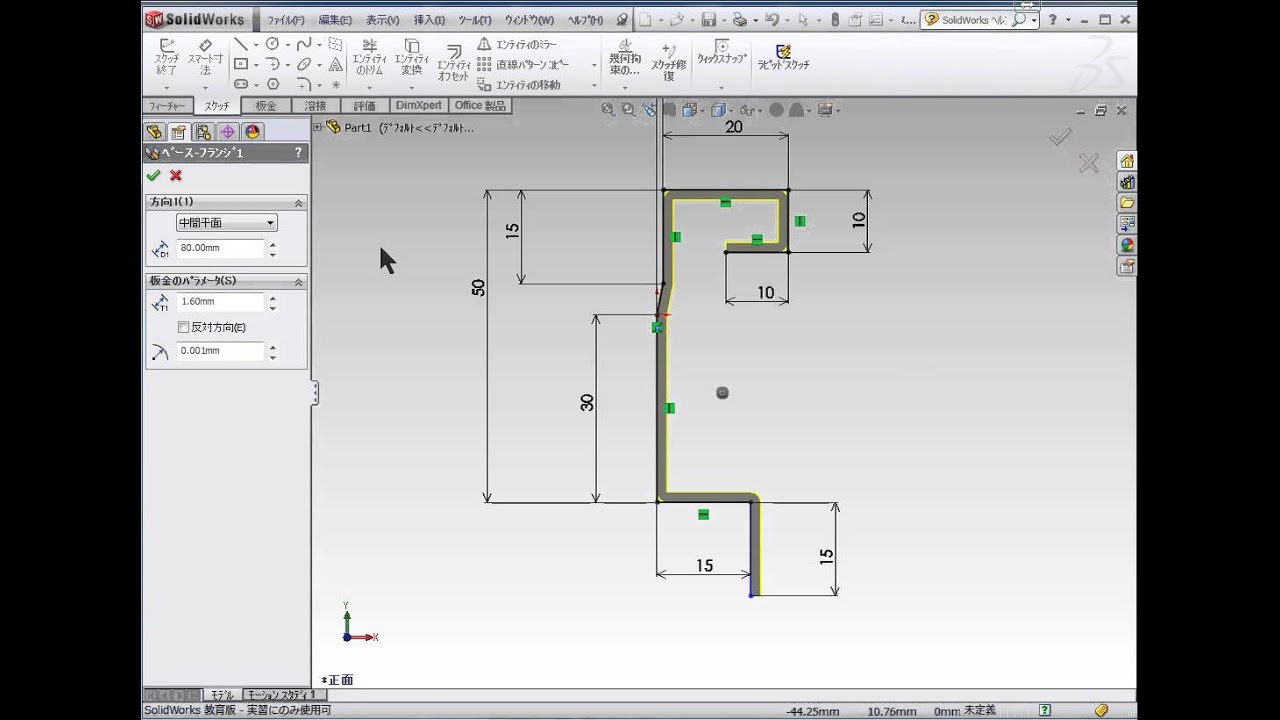
Task: Open the 表示(V) menu
Action: click(x=382, y=20)
